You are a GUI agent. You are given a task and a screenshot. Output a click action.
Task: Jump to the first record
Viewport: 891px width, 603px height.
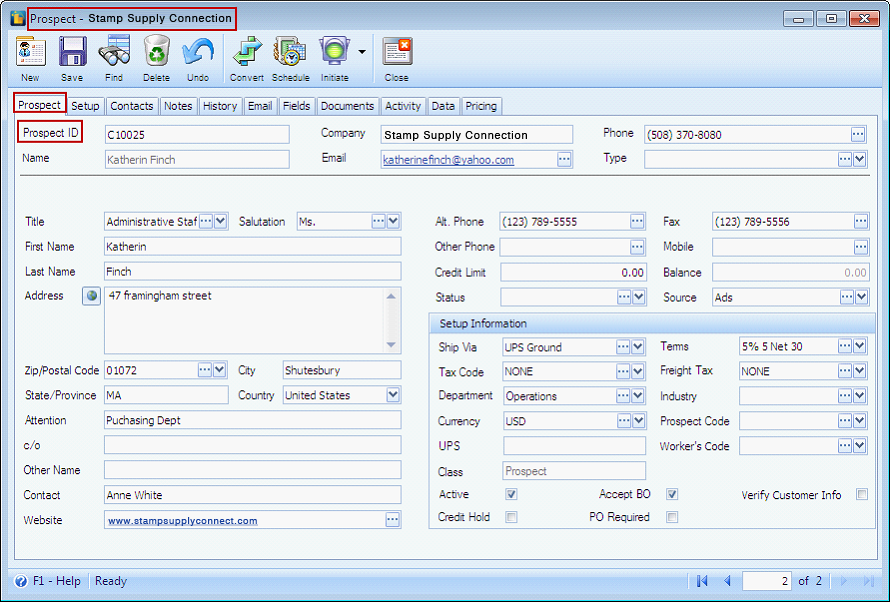tap(702, 581)
